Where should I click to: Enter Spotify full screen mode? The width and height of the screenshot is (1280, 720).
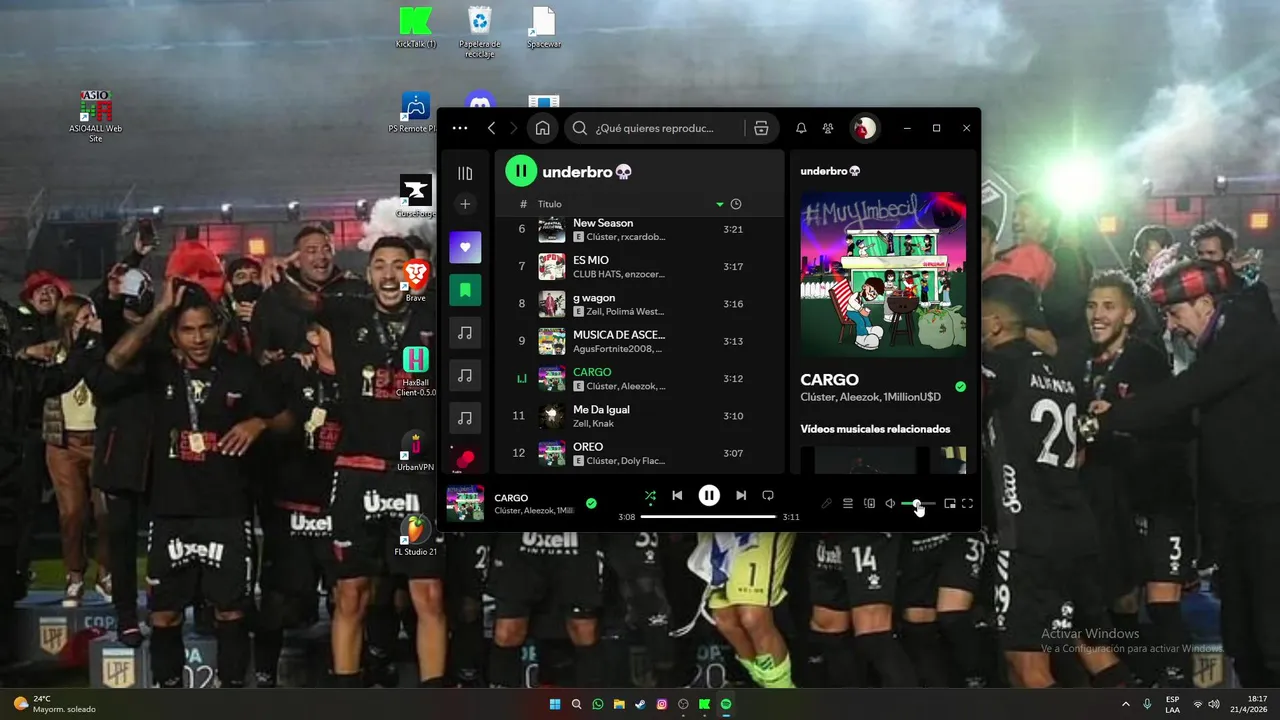tap(967, 504)
